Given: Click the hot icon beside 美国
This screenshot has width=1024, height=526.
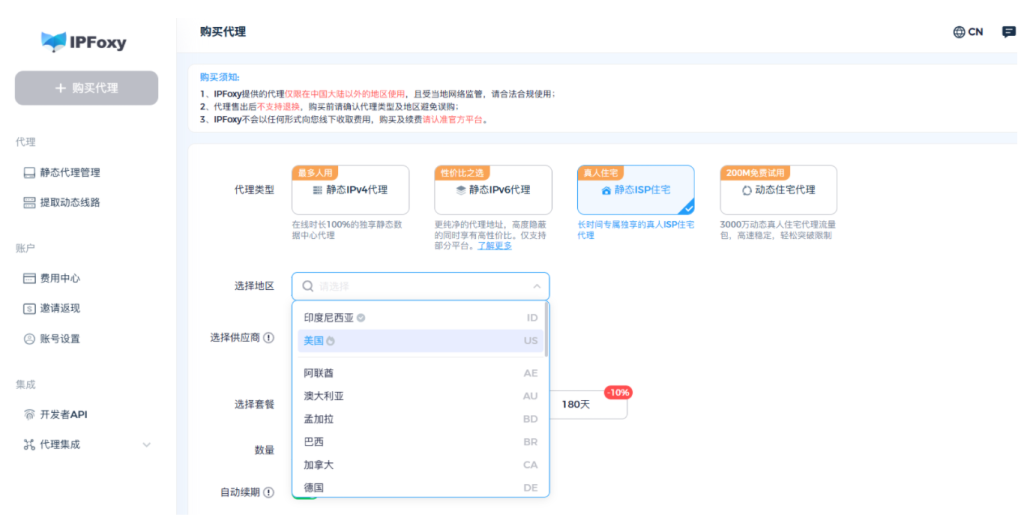Looking at the screenshot, I should 330,340.
